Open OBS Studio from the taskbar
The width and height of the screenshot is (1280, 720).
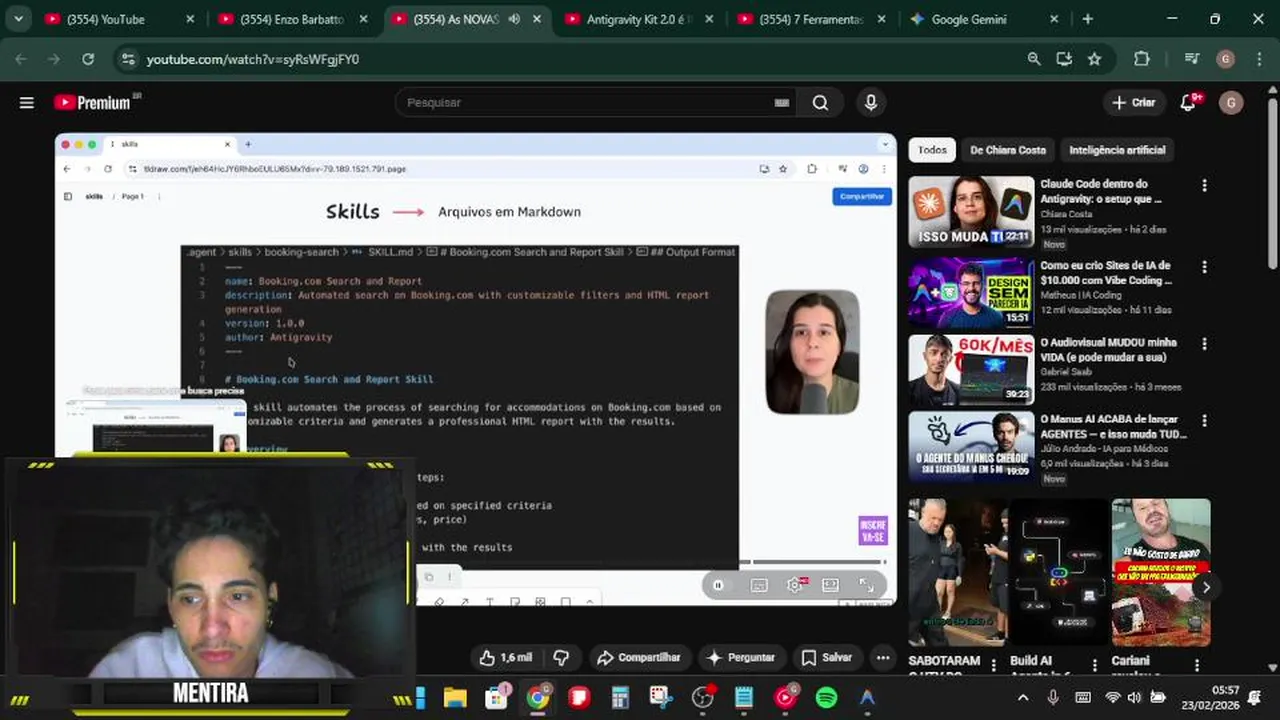[703, 698]
